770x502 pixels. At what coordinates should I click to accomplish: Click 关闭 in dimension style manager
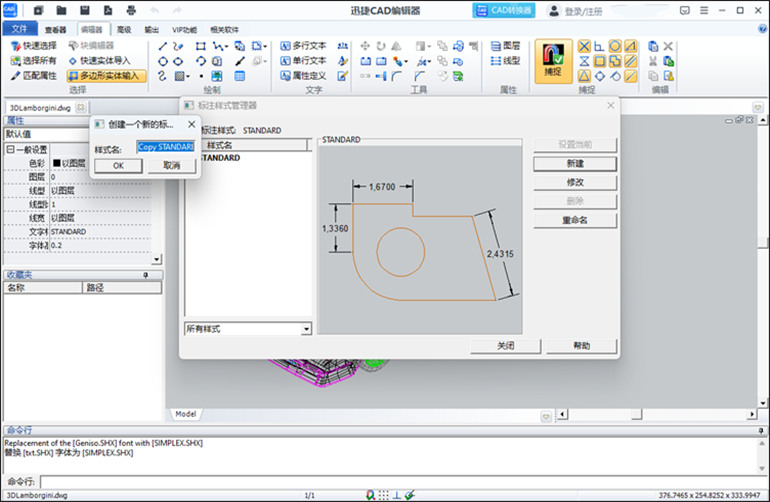tap(506, 346)
